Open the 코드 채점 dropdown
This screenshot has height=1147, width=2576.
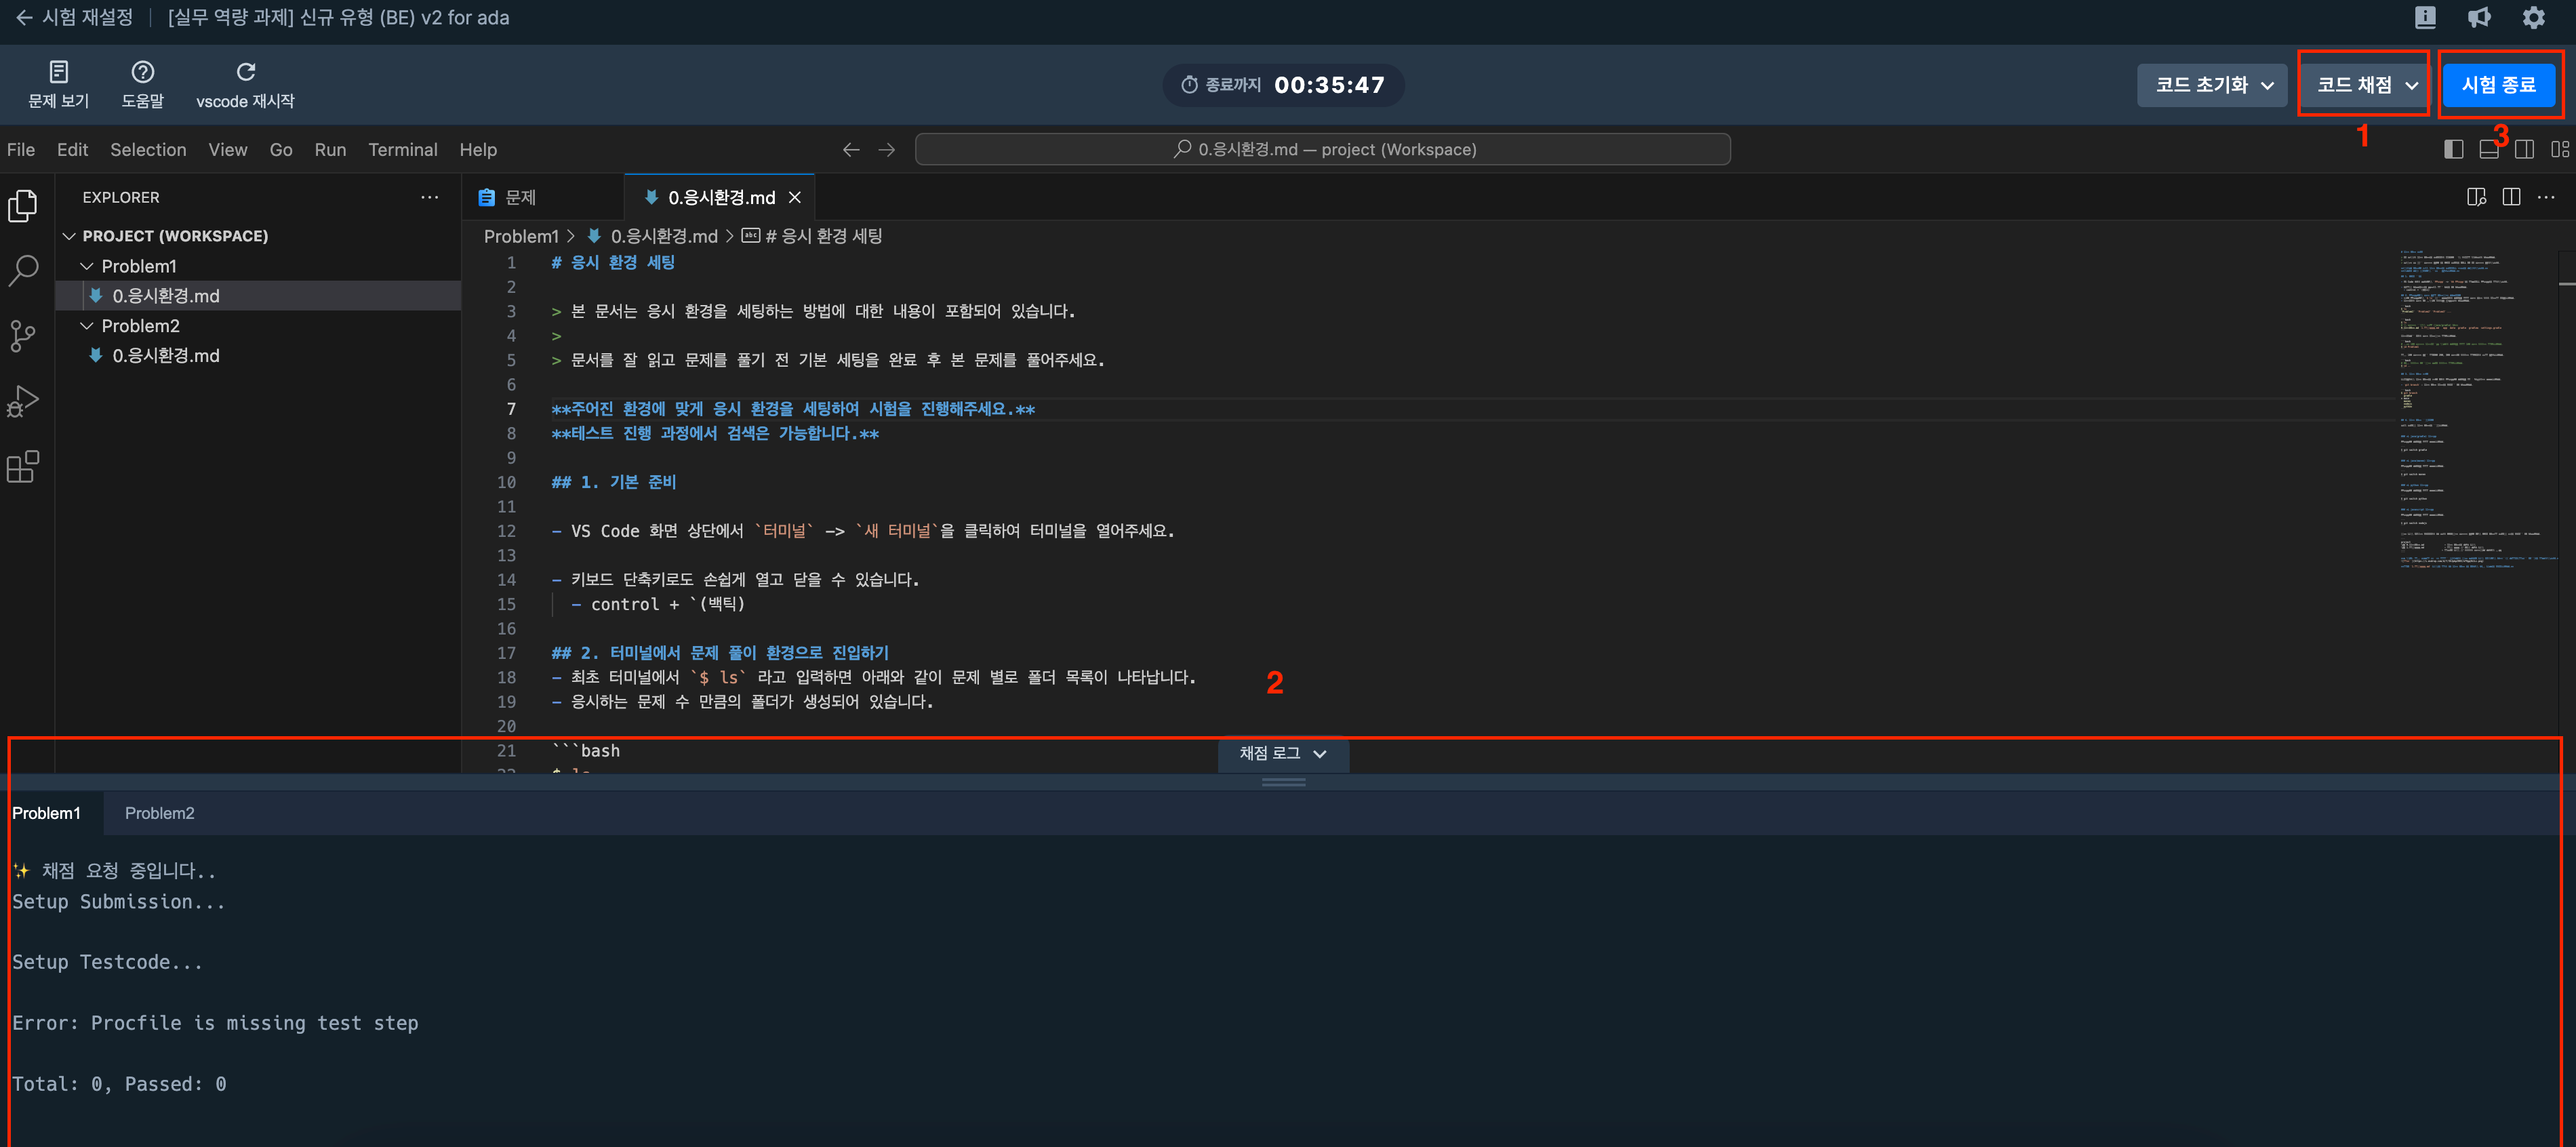2365,85
